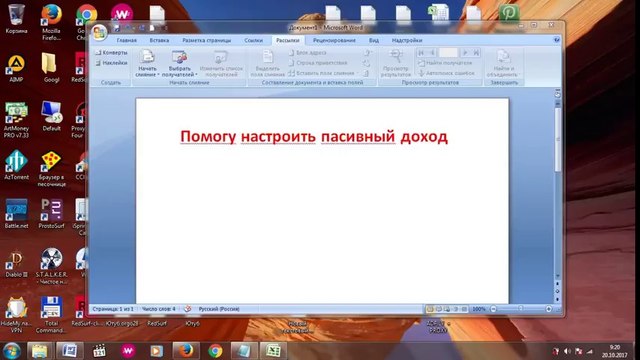
Task: Switch to the Ссылки tab
Action: (253, 40)
